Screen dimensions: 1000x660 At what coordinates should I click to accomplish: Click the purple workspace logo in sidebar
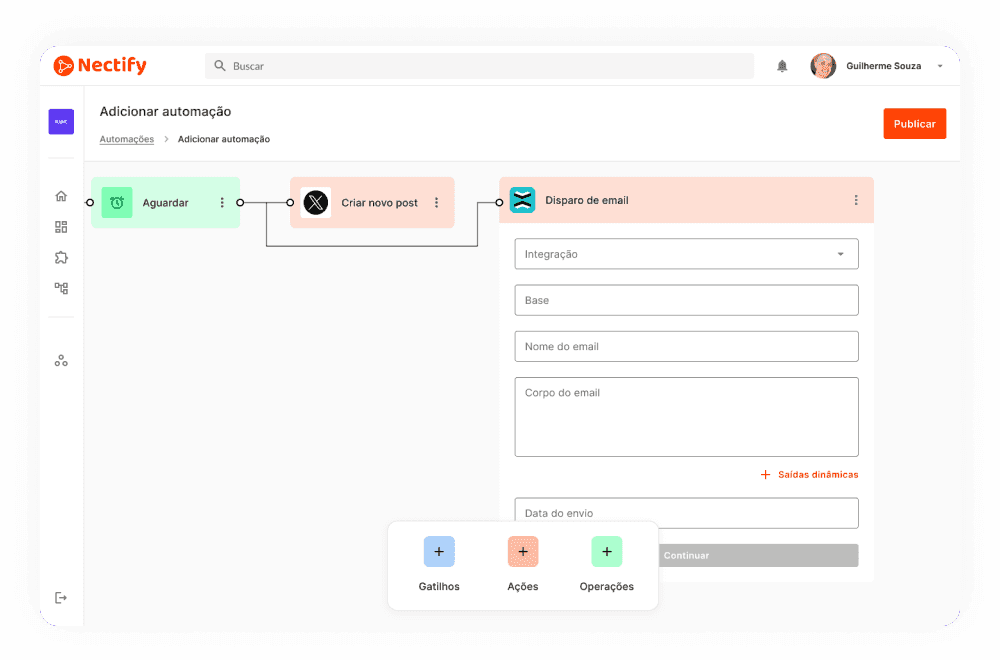(x=61, y=122)
